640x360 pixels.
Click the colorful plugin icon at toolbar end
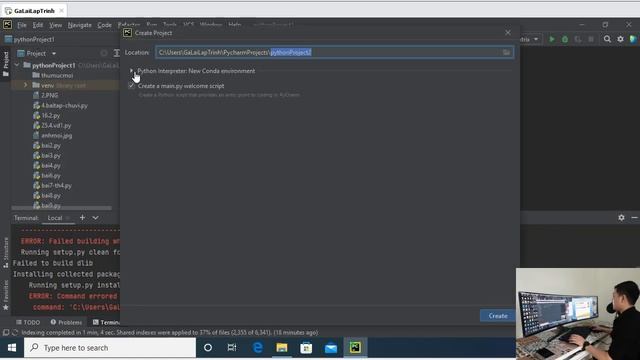633,39
